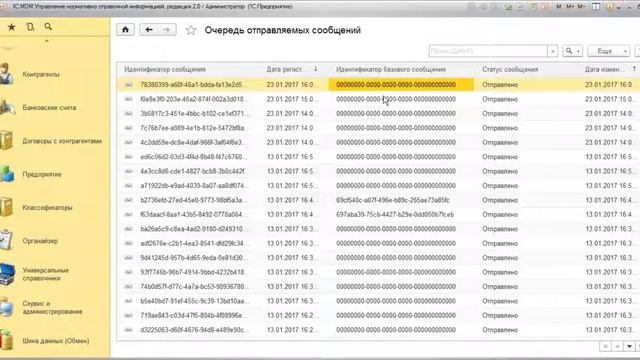This screenshot has width=640, height=360.
Task: Toggle the panel layout icon in title bar
Action: coord(596,7)
